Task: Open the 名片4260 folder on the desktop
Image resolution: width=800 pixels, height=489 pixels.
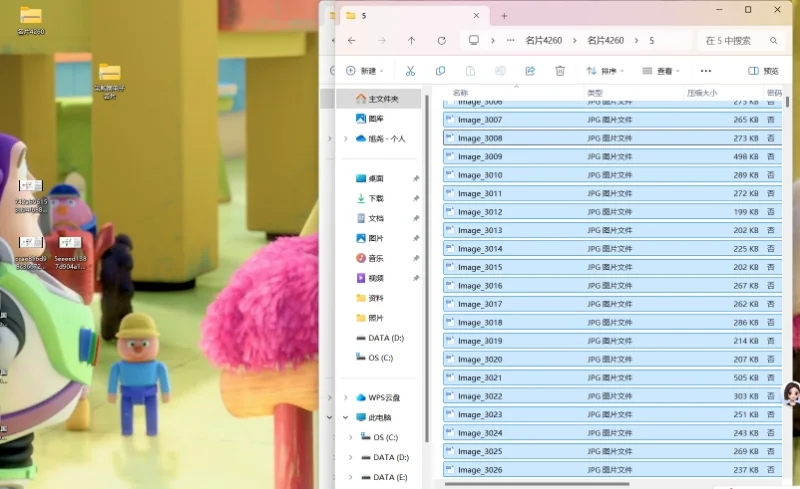Action: [x=31, y=20]
